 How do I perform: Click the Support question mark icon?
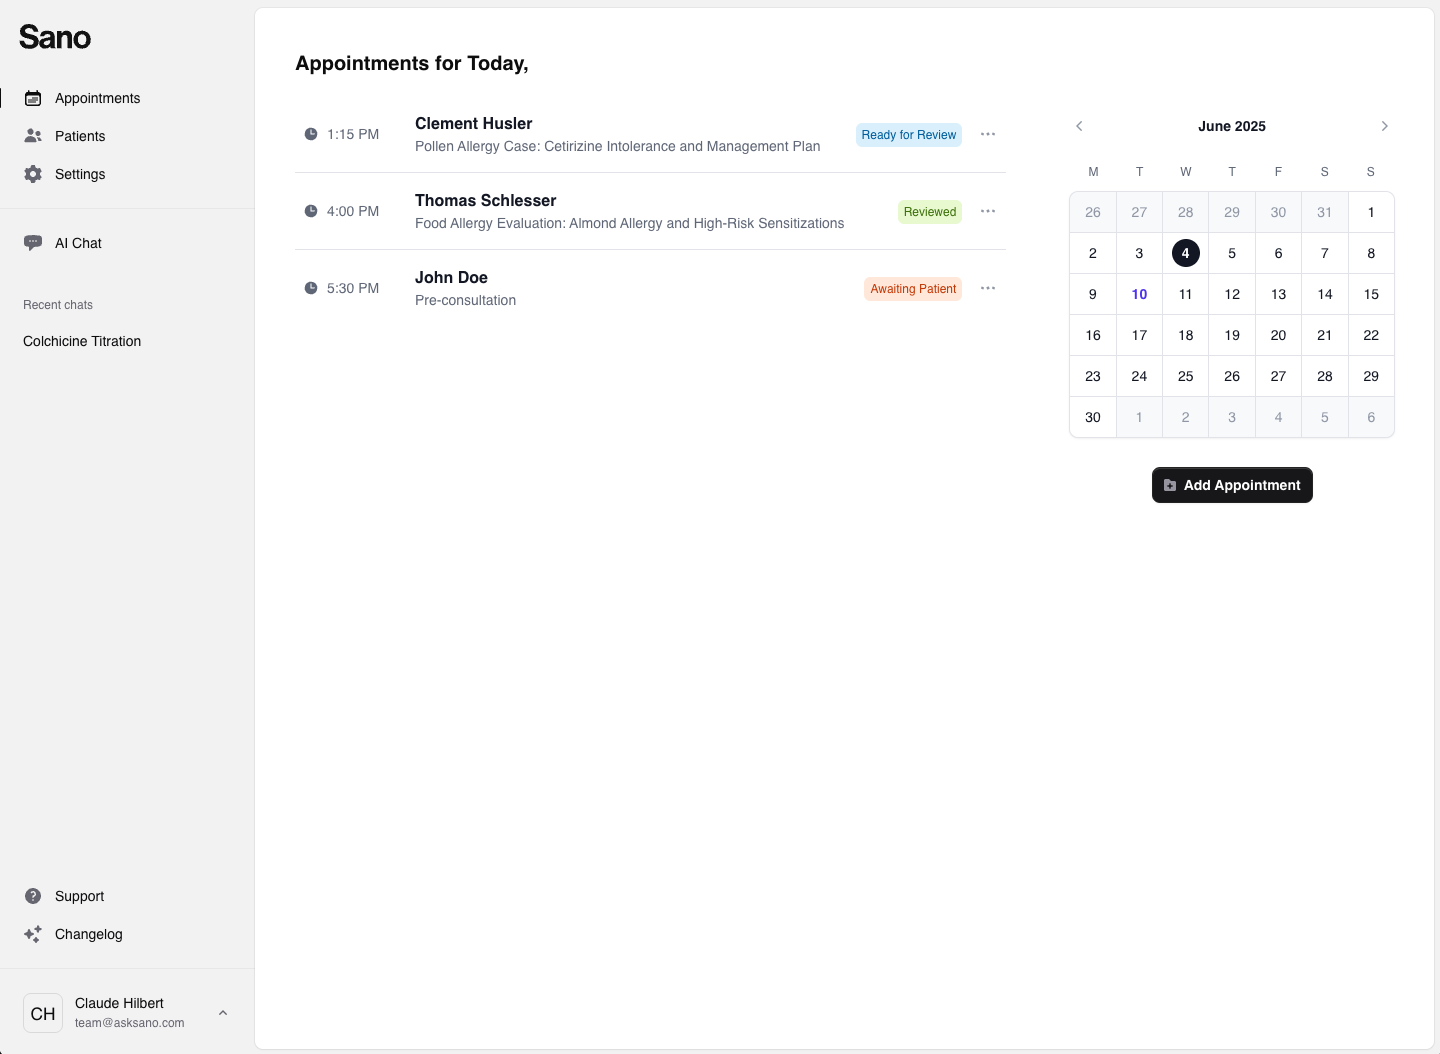tap(33, 896)
